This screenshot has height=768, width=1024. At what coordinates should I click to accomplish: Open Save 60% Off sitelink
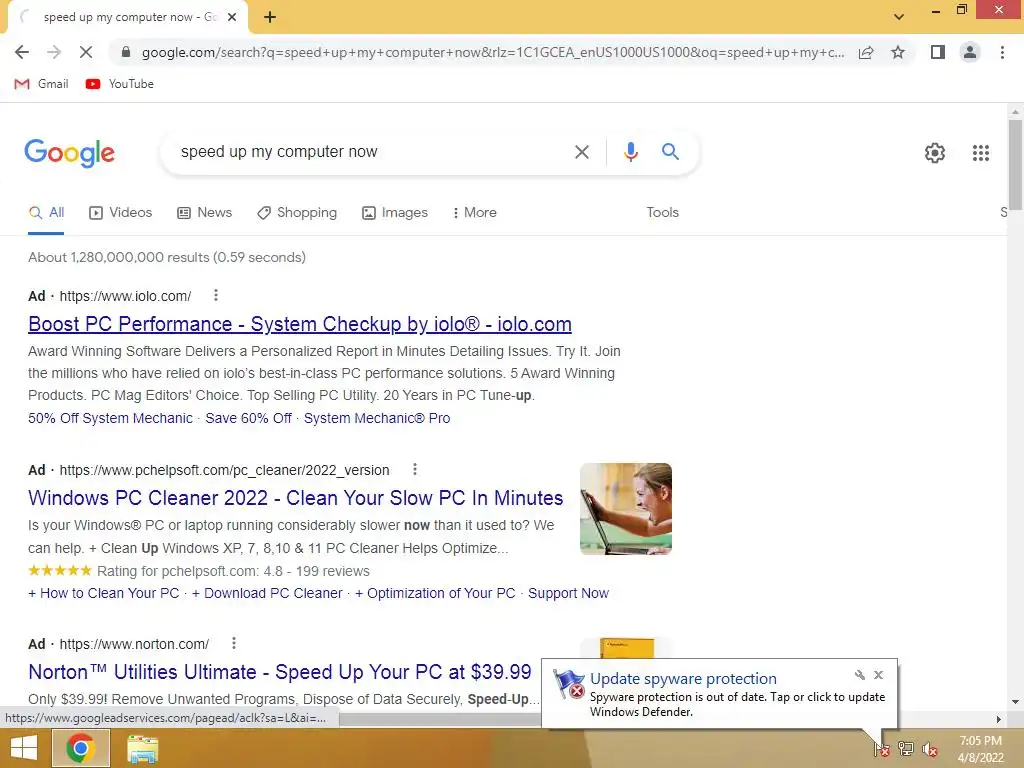click(248, 418)
